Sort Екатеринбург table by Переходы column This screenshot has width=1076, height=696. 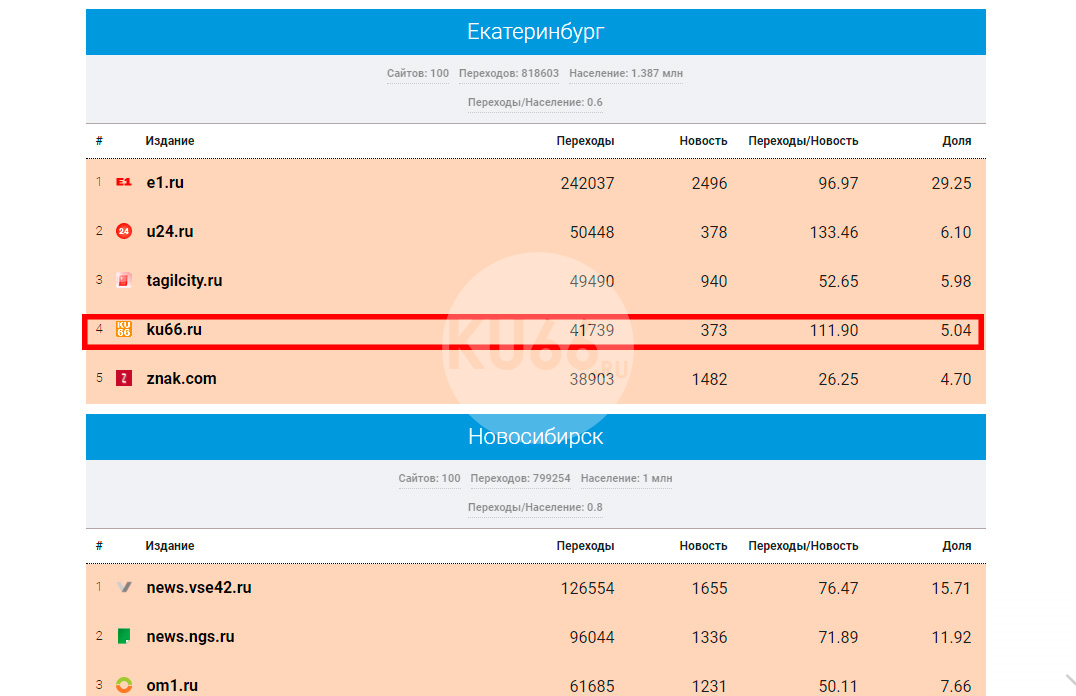tap(585, 141)
